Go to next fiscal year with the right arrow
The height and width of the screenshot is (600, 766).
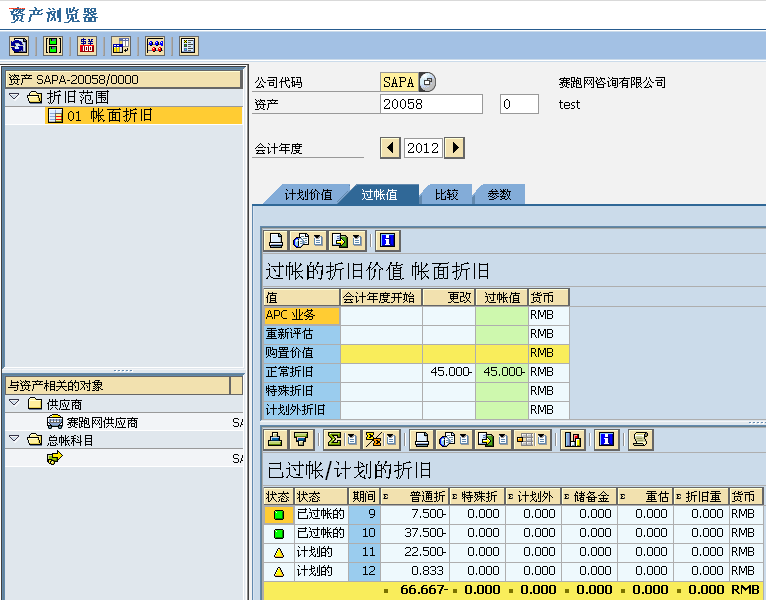point(455,148)
